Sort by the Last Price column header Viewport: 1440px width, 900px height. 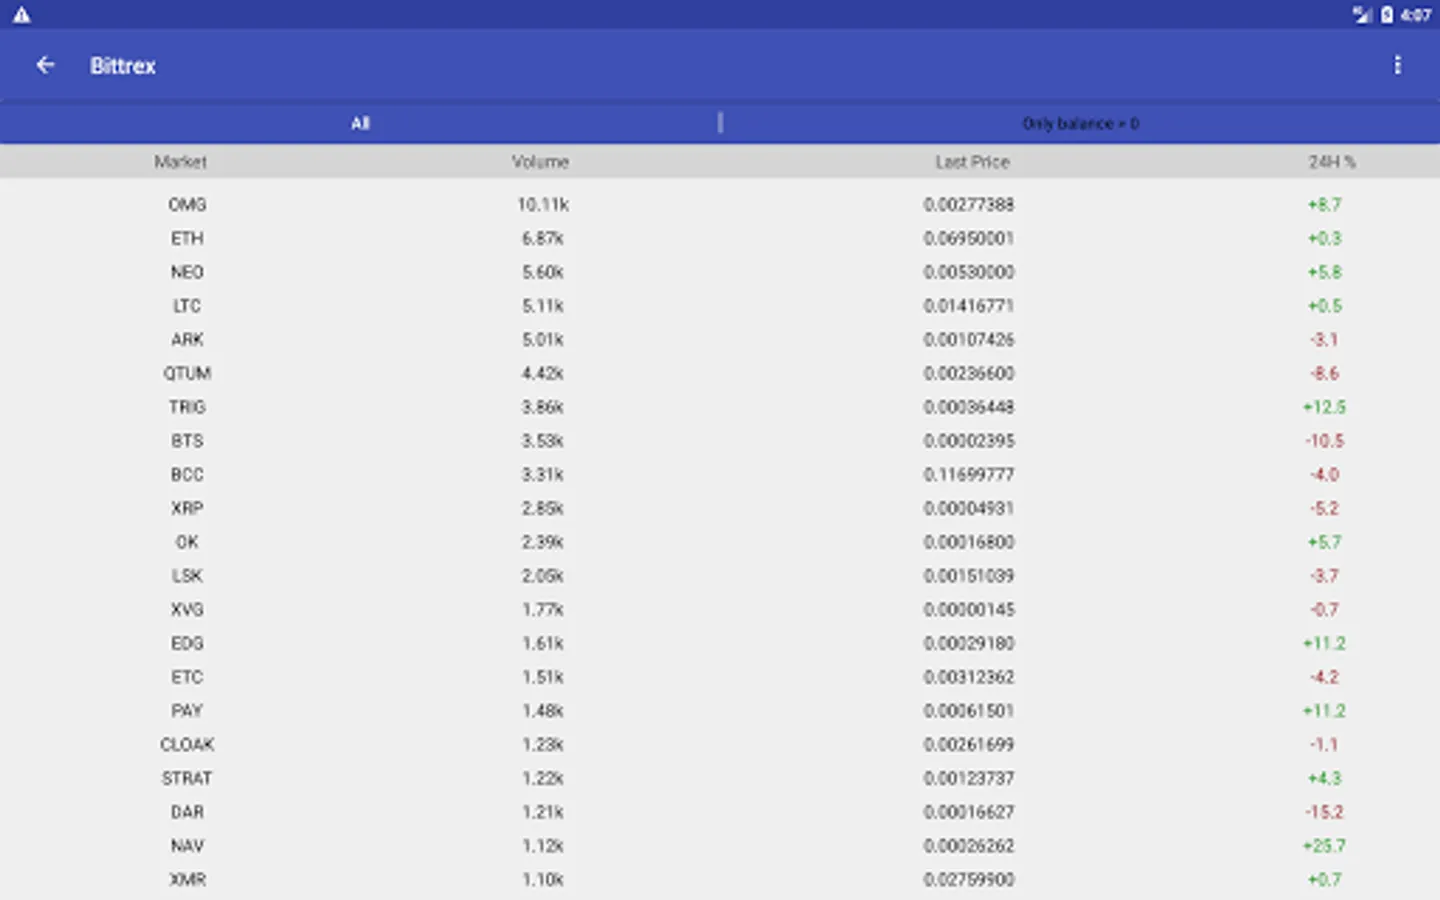(972, 161)
